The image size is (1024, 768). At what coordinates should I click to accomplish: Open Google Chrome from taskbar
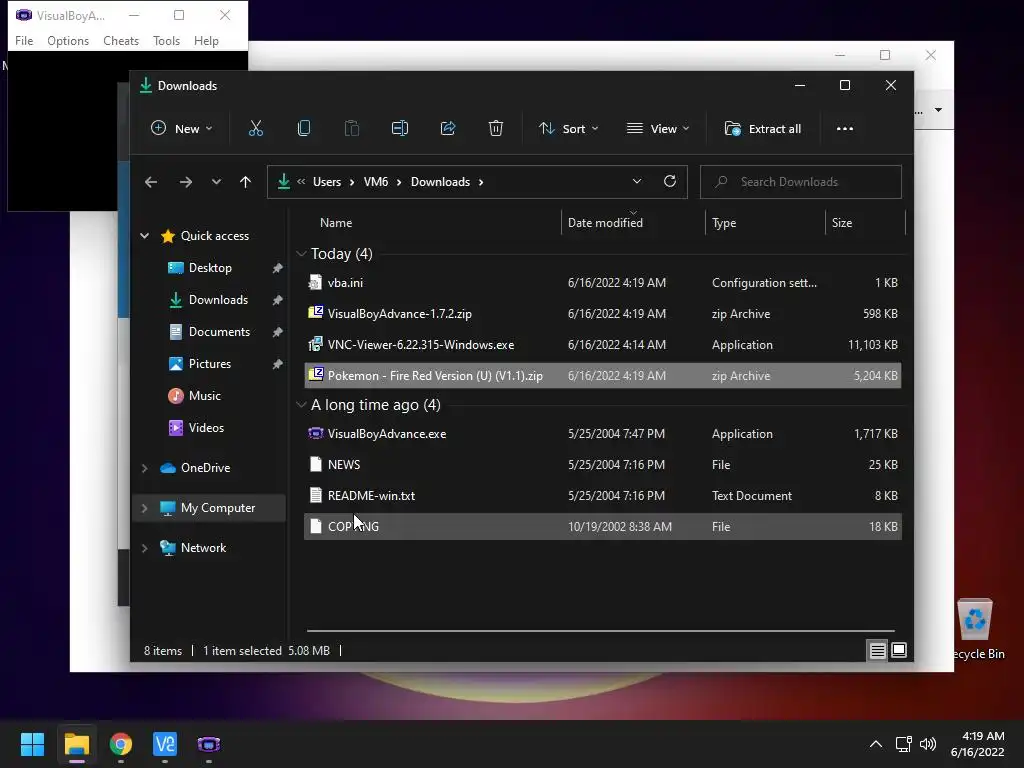pyautogui.click(x=121, y=744)
